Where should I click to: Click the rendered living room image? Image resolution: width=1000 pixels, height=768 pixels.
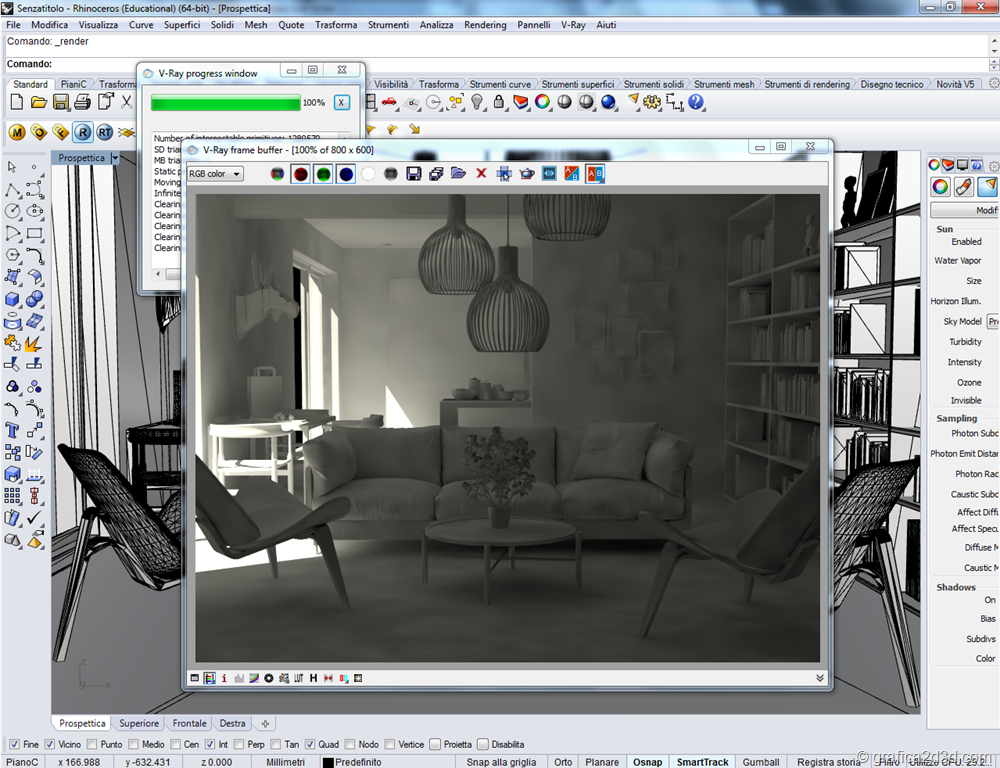[x=508, y=428]
